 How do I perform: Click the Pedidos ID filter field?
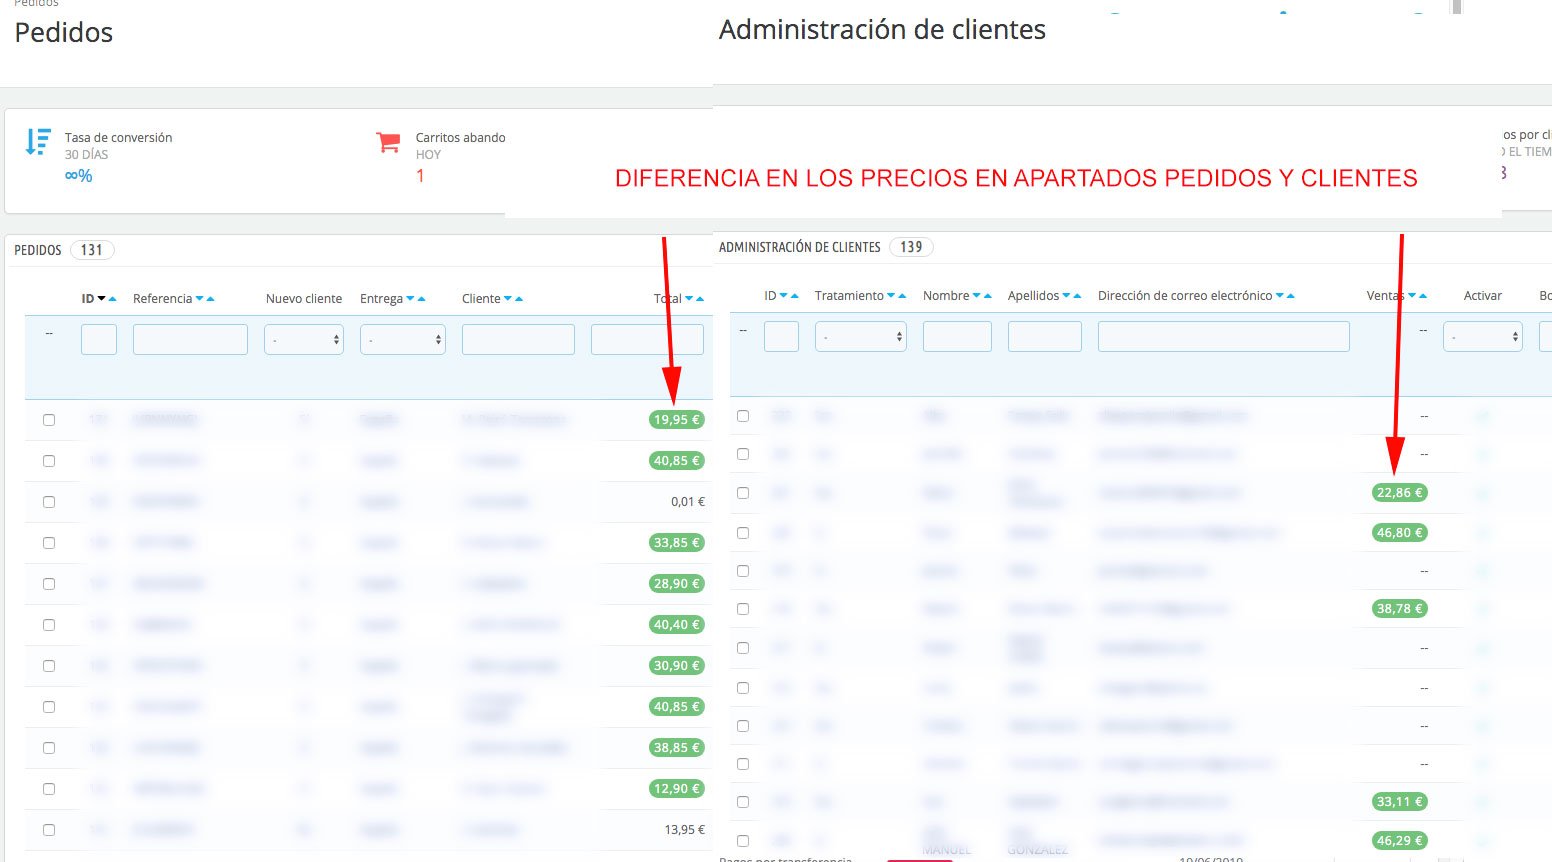coord(99,340)
